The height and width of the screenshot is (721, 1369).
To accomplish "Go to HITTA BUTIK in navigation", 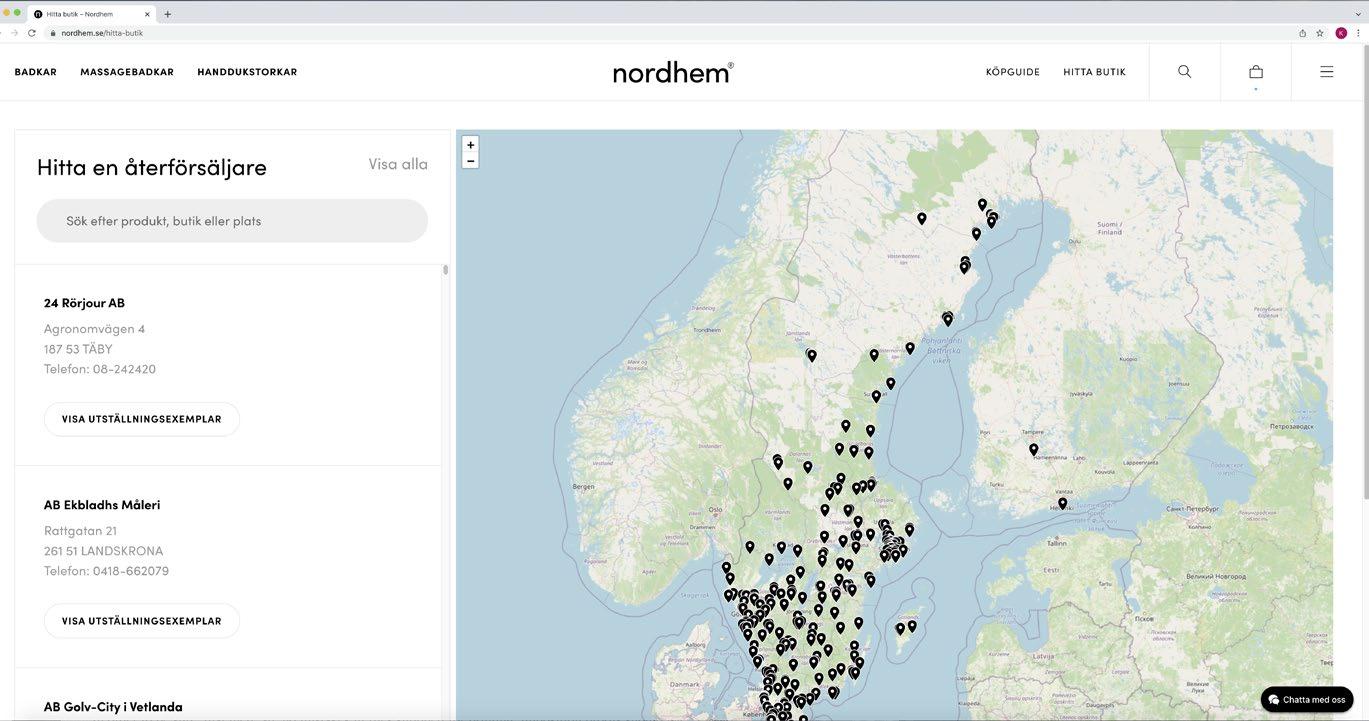I will 1094,72.
